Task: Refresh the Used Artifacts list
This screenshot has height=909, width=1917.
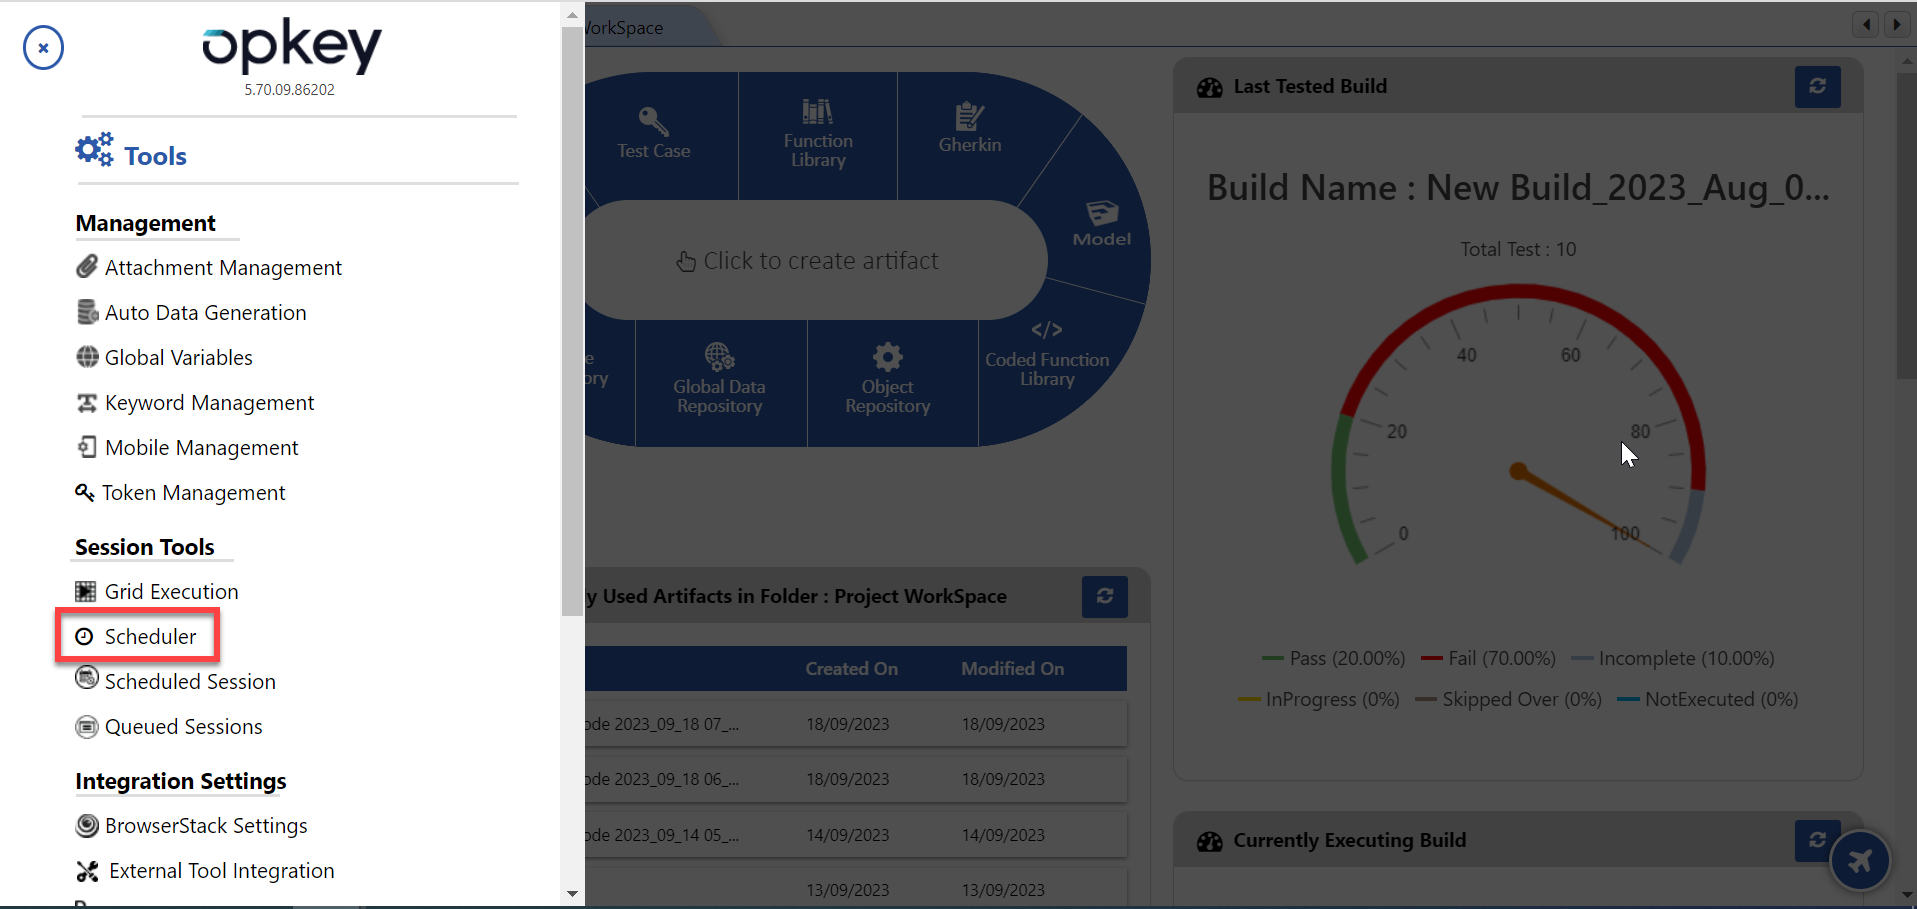Action: tap(1104, 596)
